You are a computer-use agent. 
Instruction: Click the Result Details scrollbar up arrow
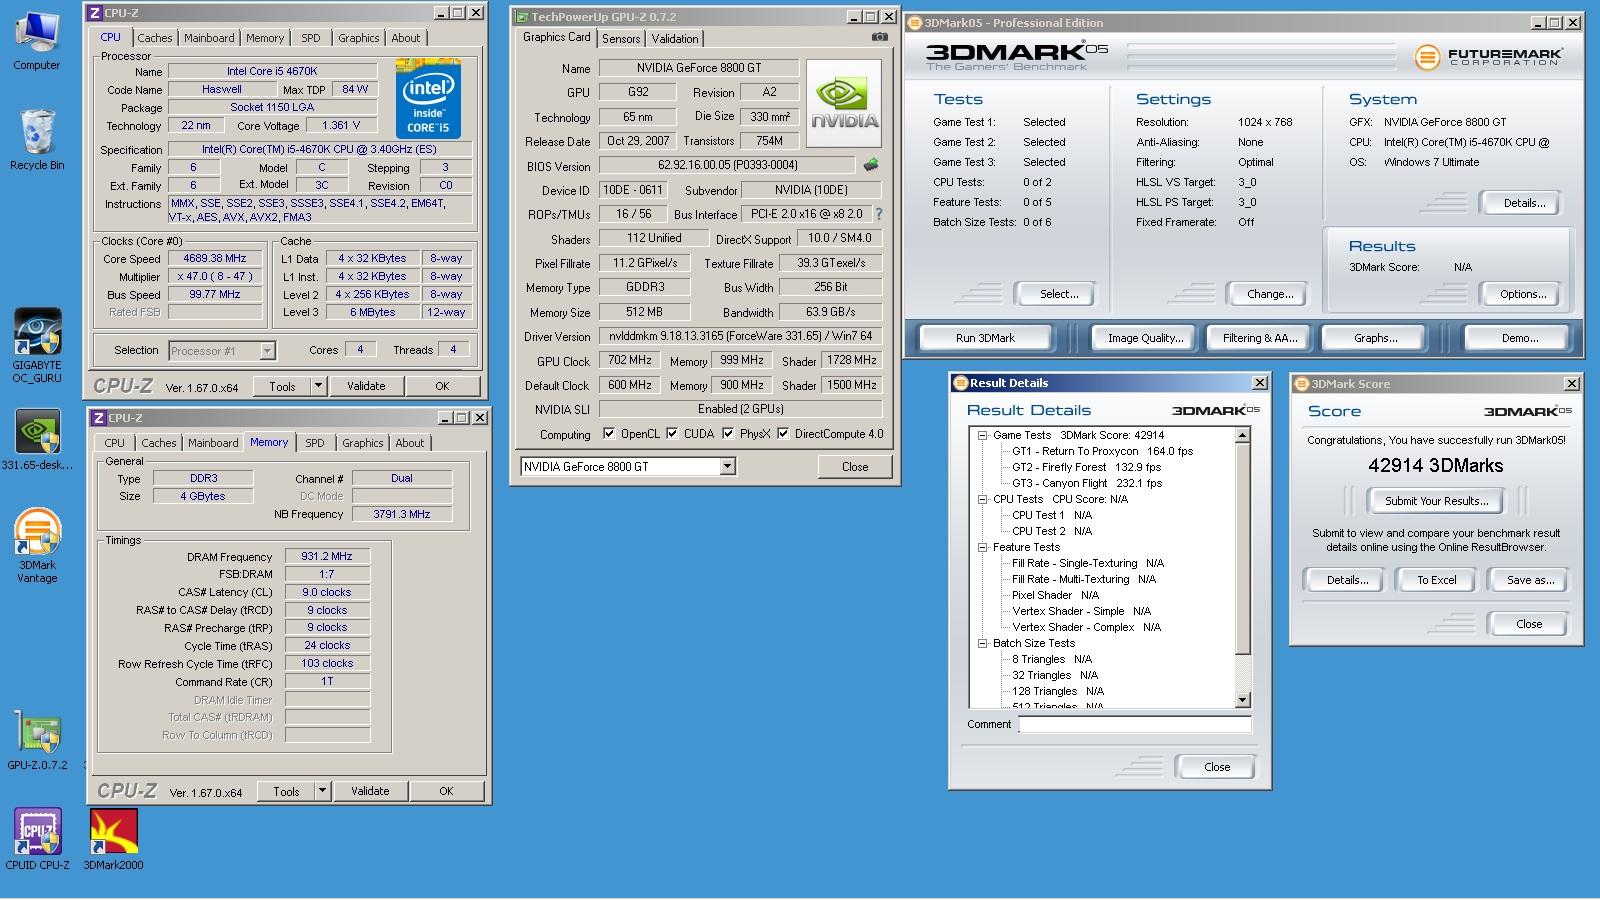click(1243, 435)
